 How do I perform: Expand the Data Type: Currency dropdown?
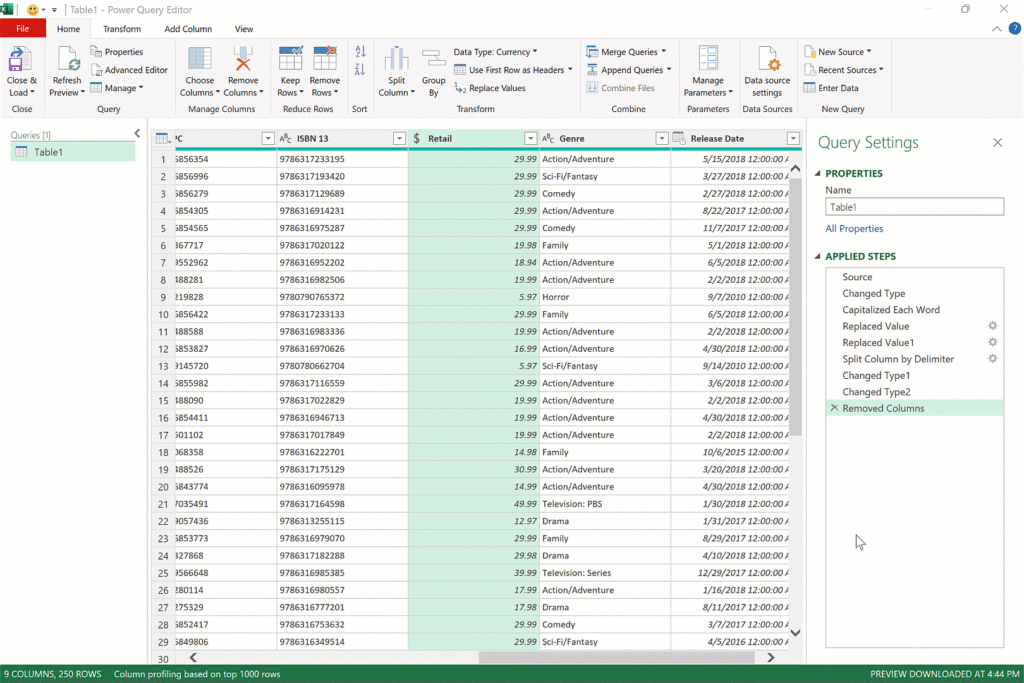[x=495, y=52]
